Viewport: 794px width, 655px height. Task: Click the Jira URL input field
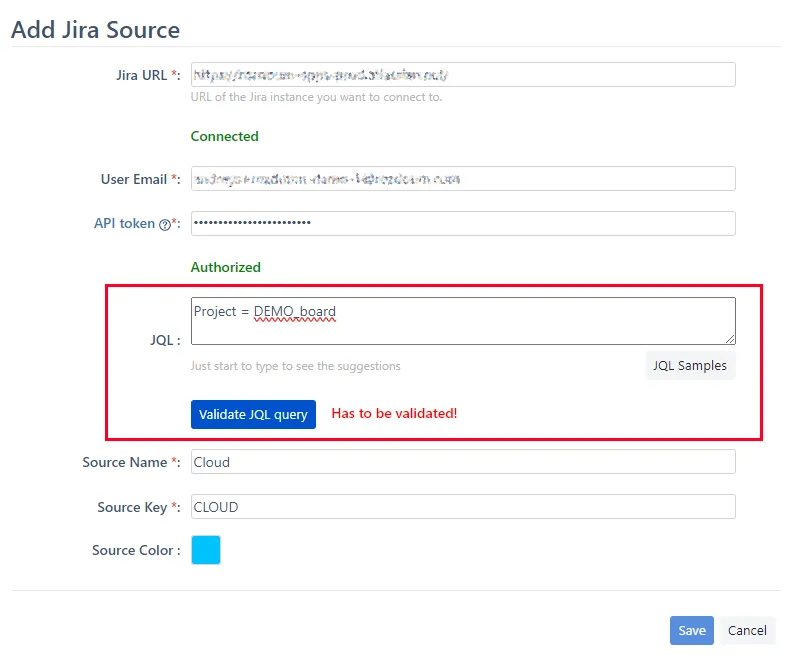pyautogui.click(x=463, y=74)
